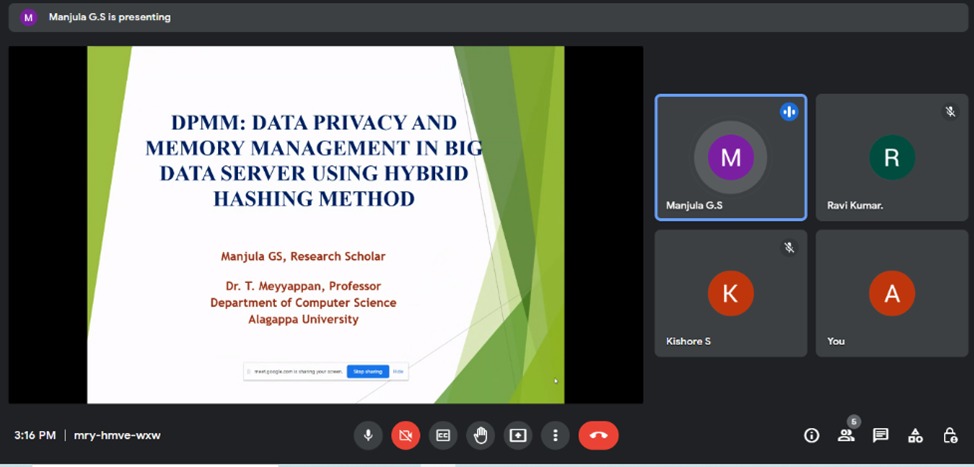Click Kishore S name label
The height and width of the screenshot is (467, 974).
(x=688, y=341)
